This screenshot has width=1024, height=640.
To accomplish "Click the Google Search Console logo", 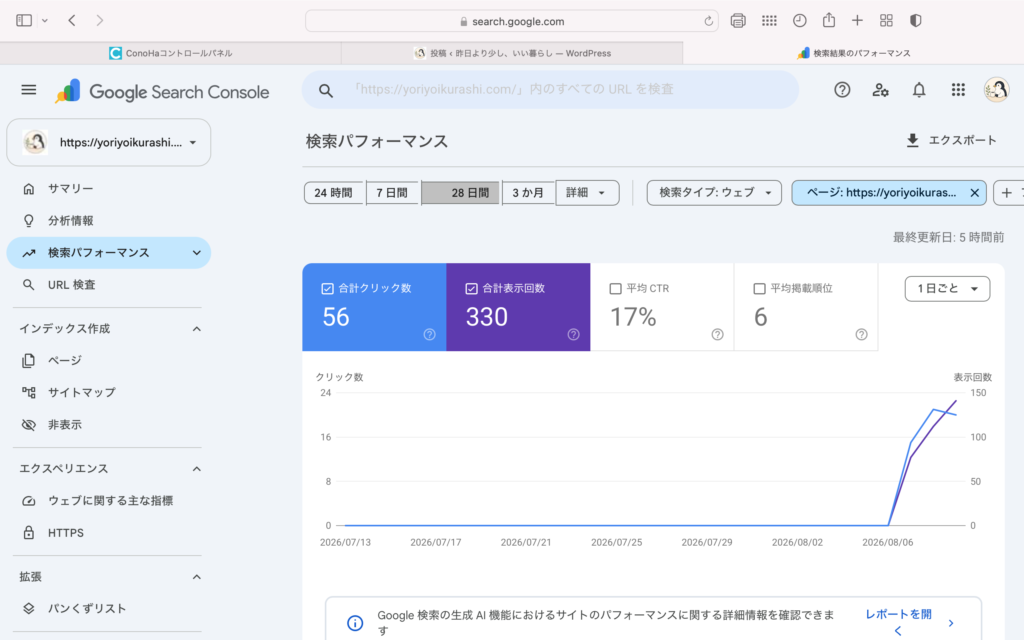I will [161, 92].
